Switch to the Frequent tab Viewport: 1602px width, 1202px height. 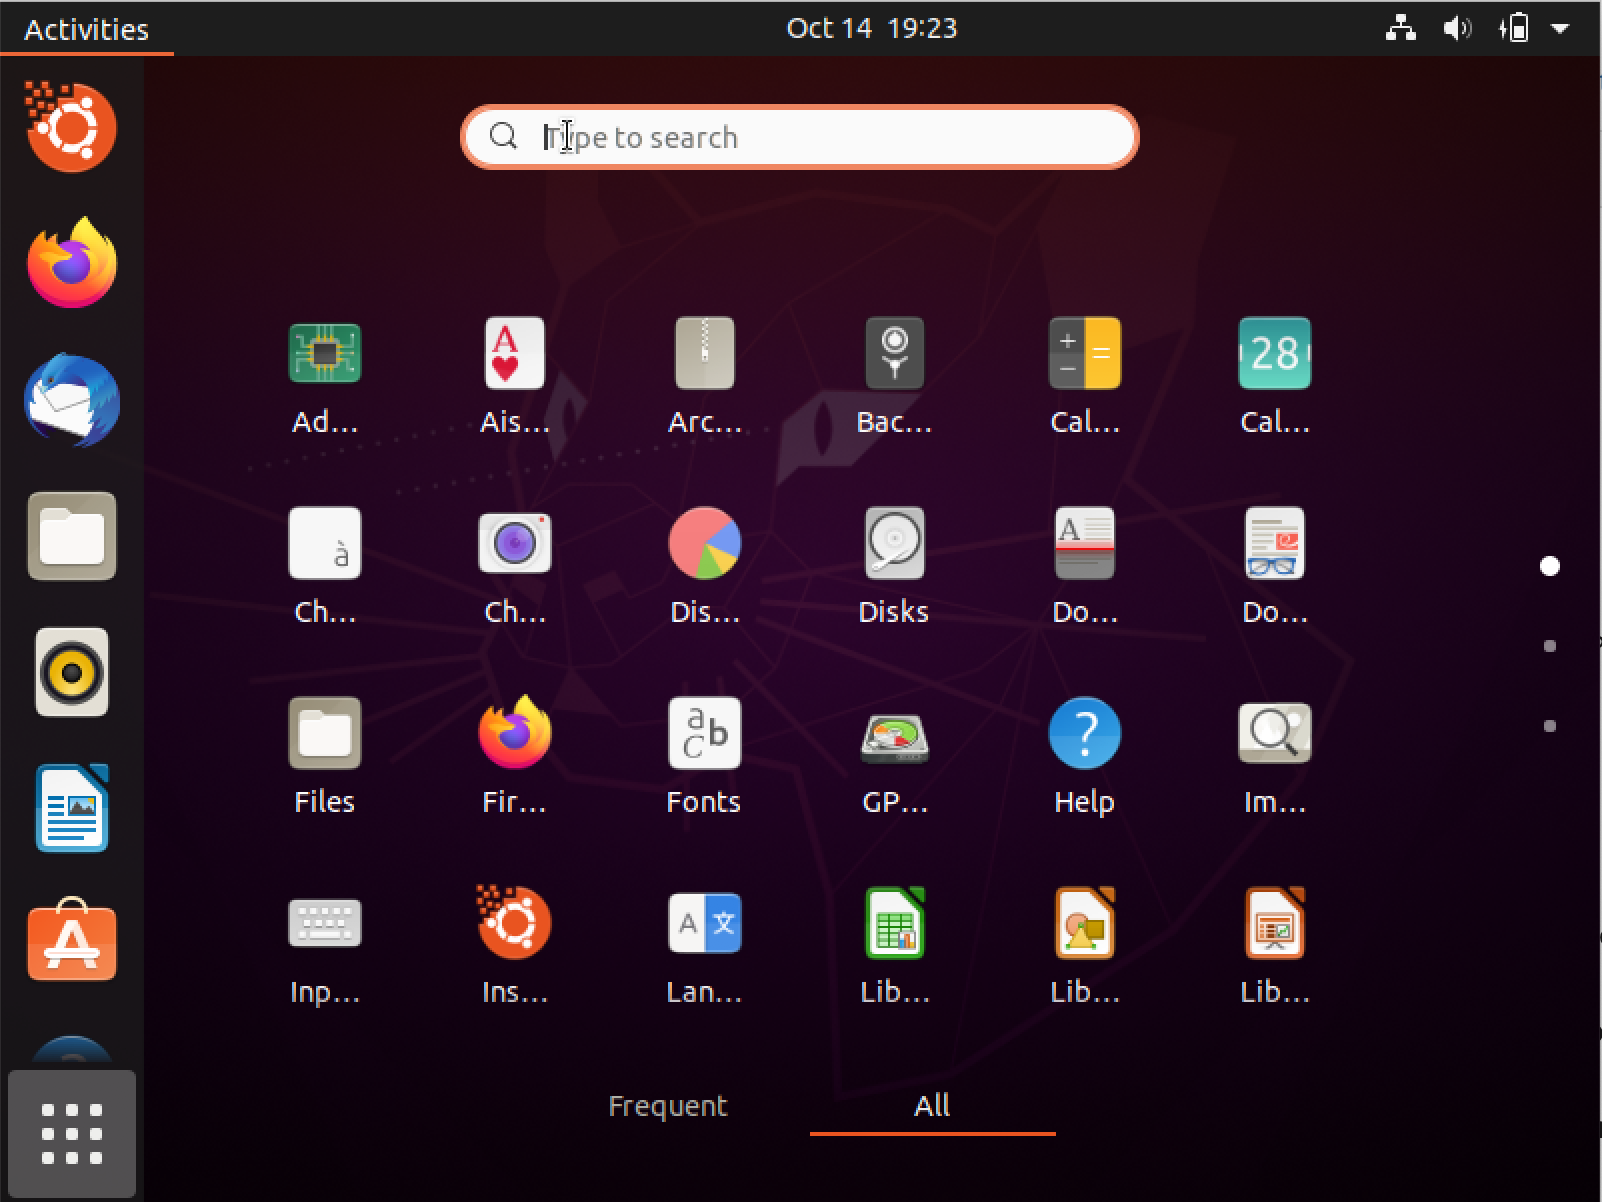pos(667,1106)
